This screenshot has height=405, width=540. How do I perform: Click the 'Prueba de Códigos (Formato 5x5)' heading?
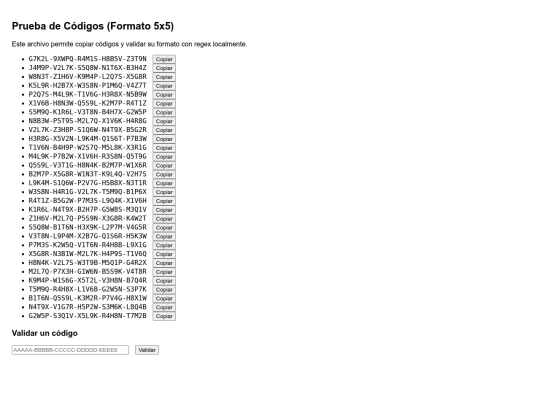coord(93,27)
